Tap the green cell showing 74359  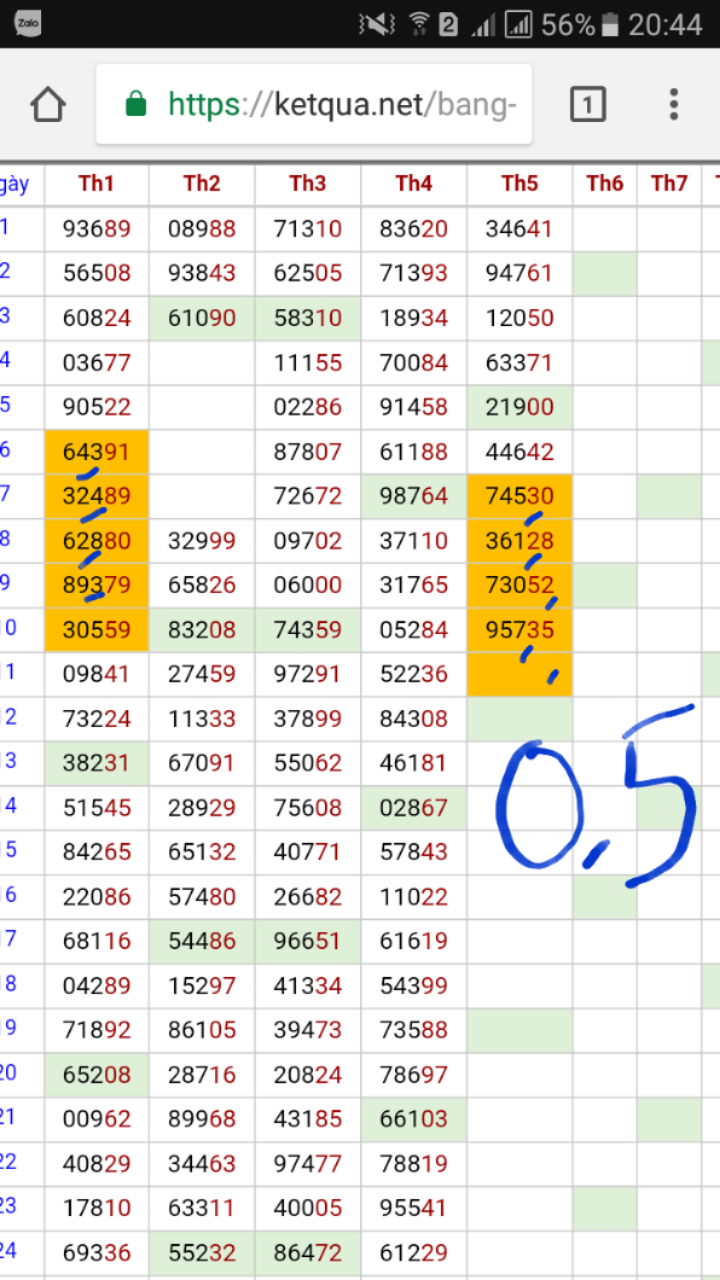coord(308,630)
